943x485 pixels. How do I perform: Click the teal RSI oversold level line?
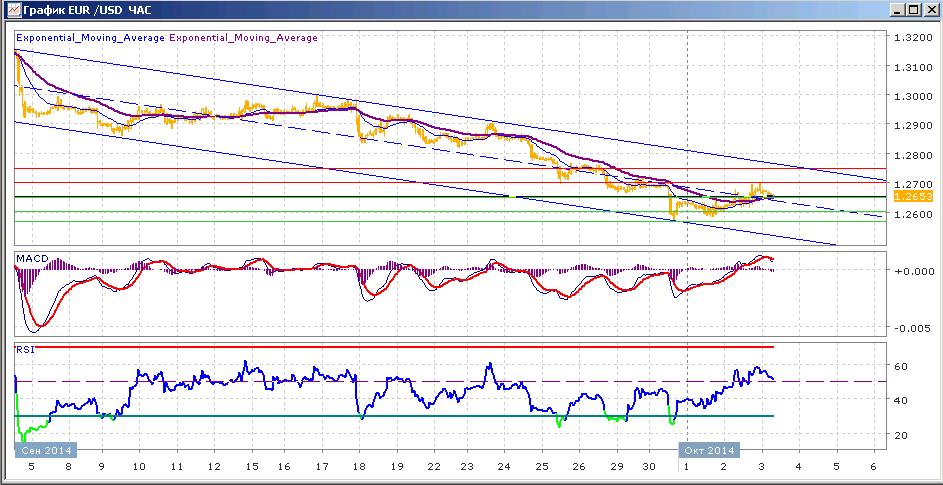[x=394, y=416]
